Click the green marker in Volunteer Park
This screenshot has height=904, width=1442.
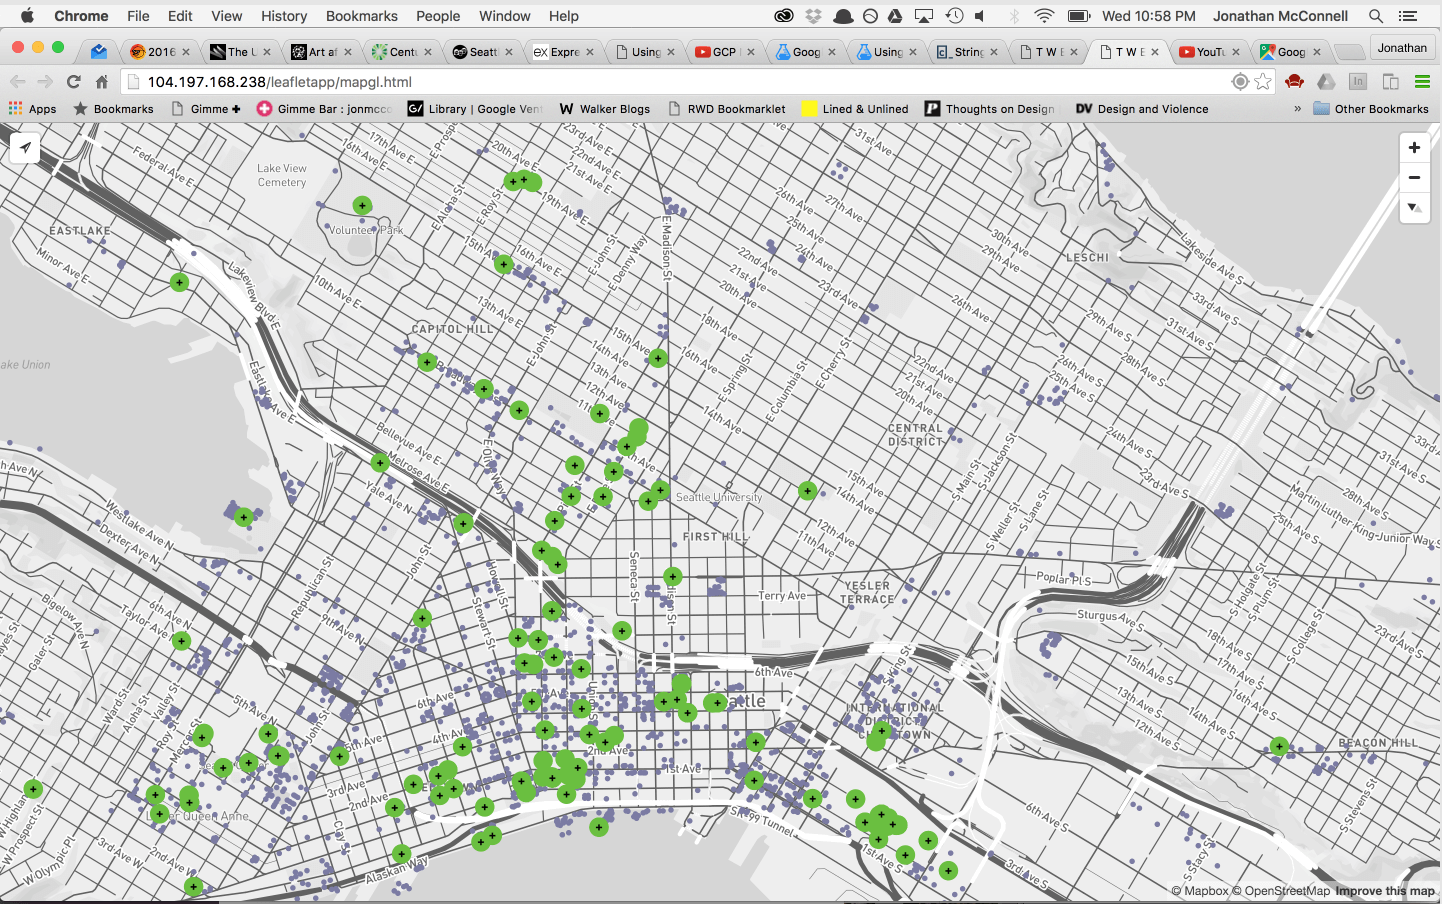pos(362,205)
